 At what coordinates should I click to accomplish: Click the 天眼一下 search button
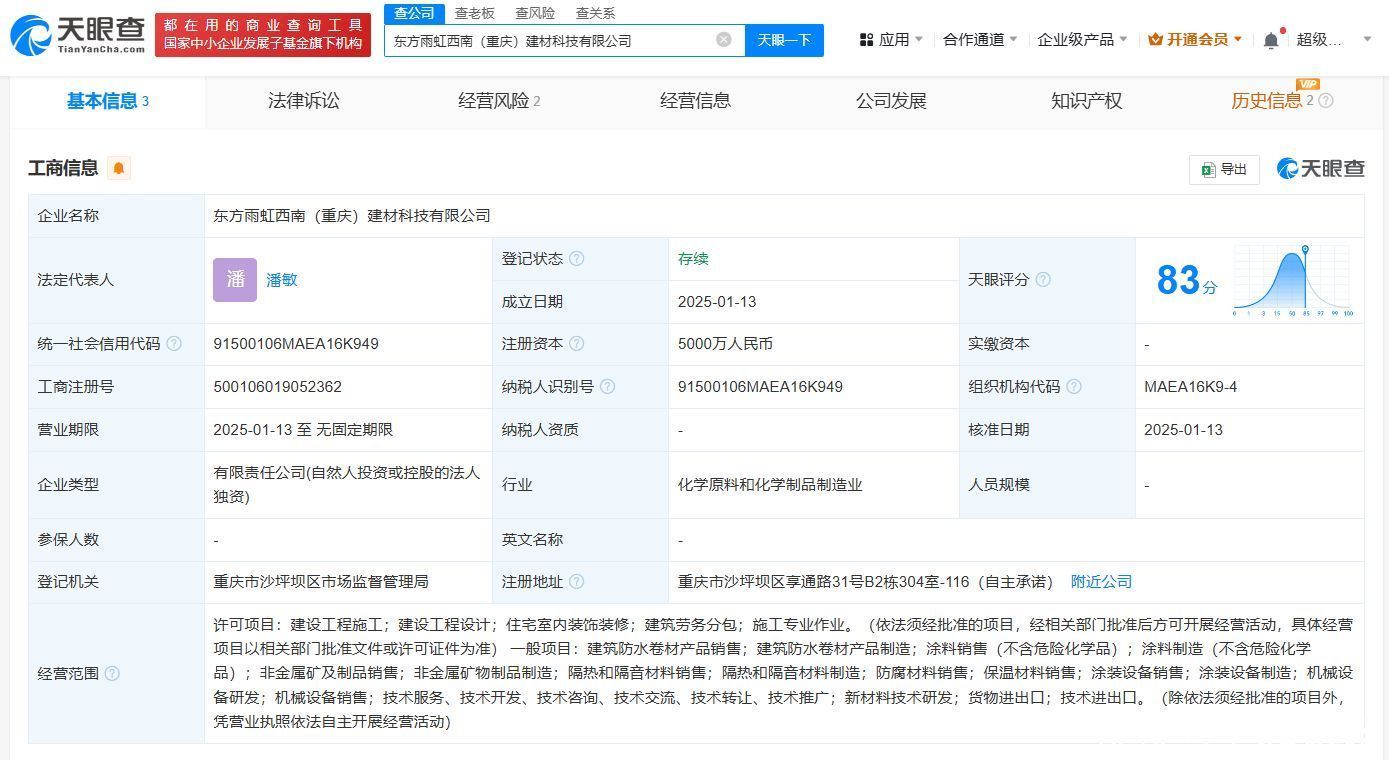pyautogui.click(x=784, y=40)
